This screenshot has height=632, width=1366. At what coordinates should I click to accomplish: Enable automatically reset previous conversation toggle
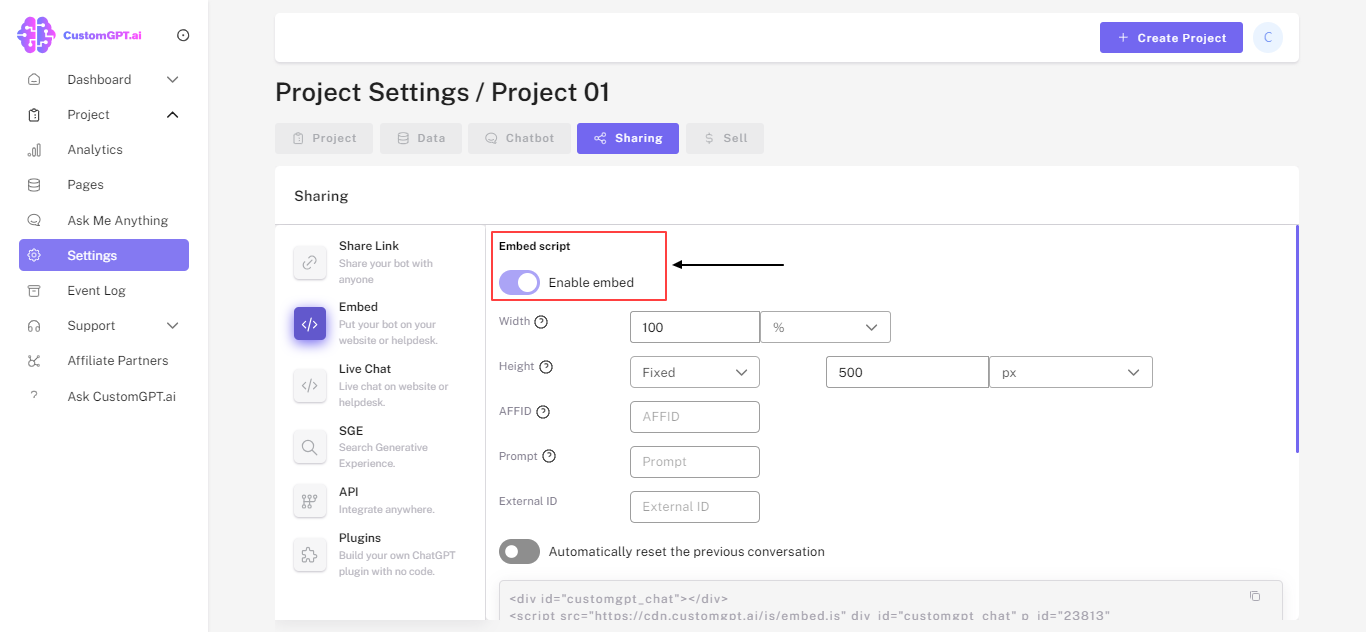pos(519,552)
